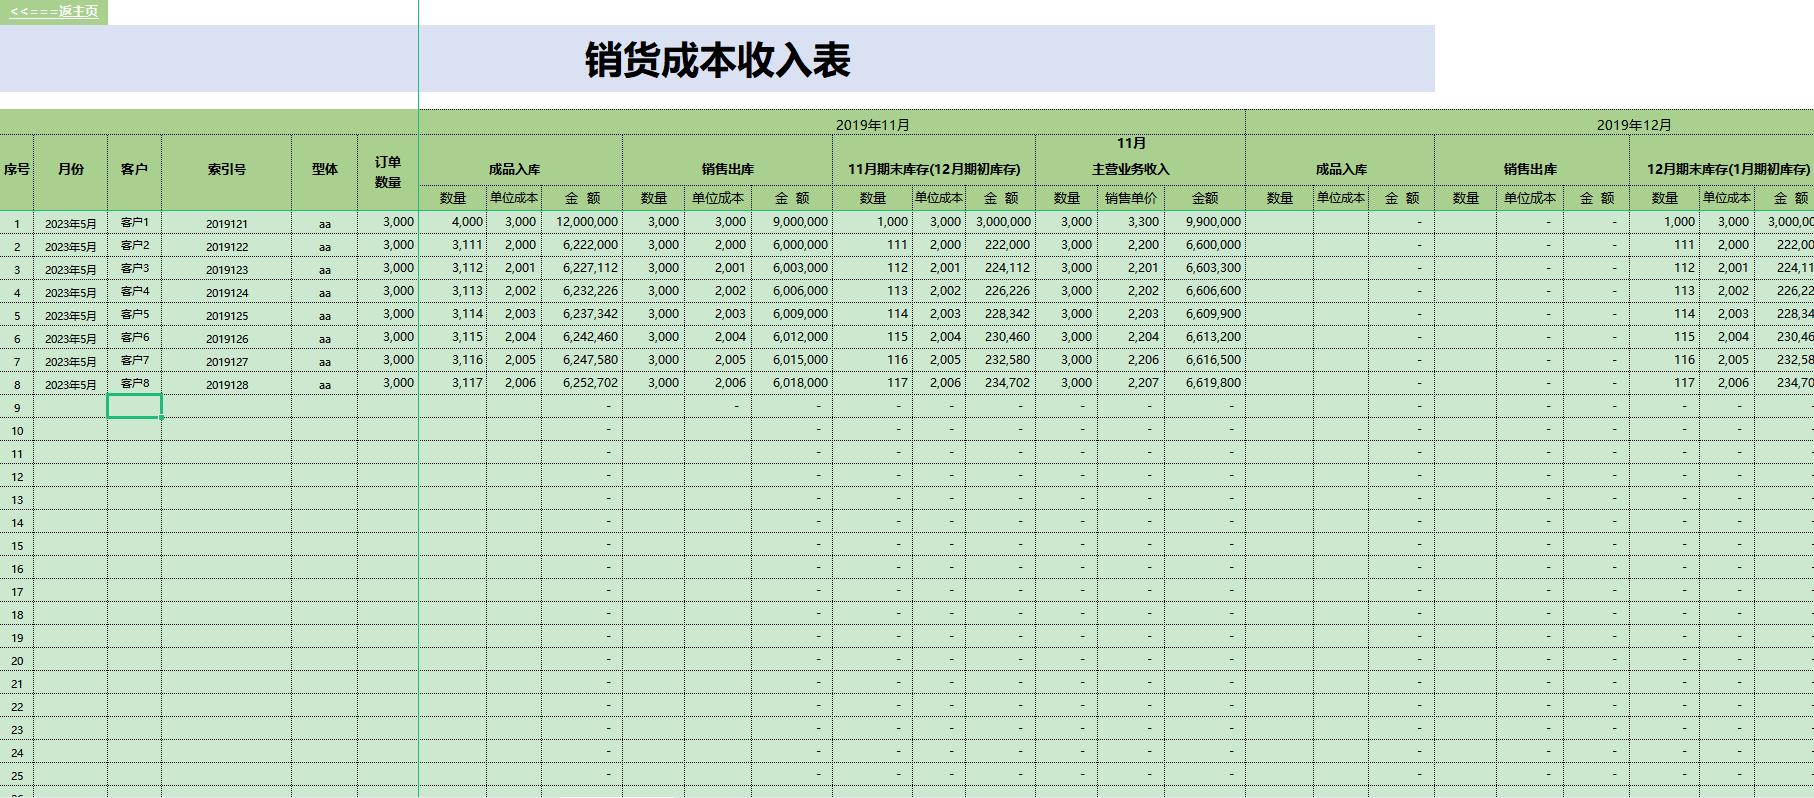Viewport: 1814px width, 798px height.
Task: Select the cell 客户6
Action: point(134,337)
